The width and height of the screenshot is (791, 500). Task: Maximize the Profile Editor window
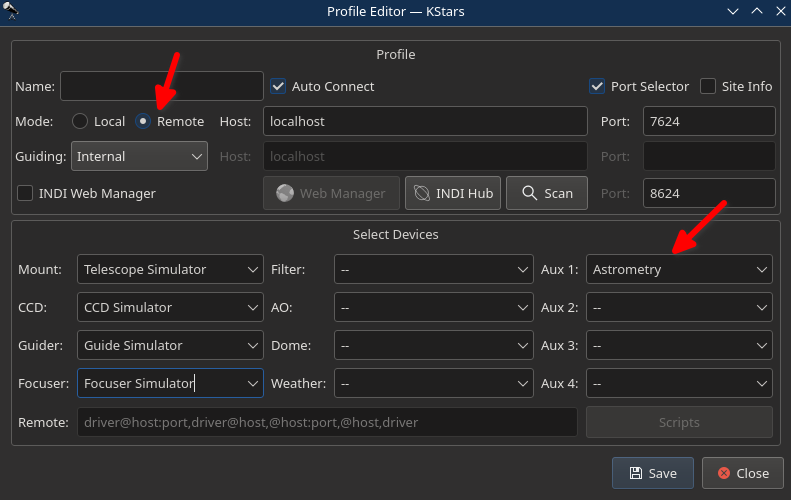757,11
